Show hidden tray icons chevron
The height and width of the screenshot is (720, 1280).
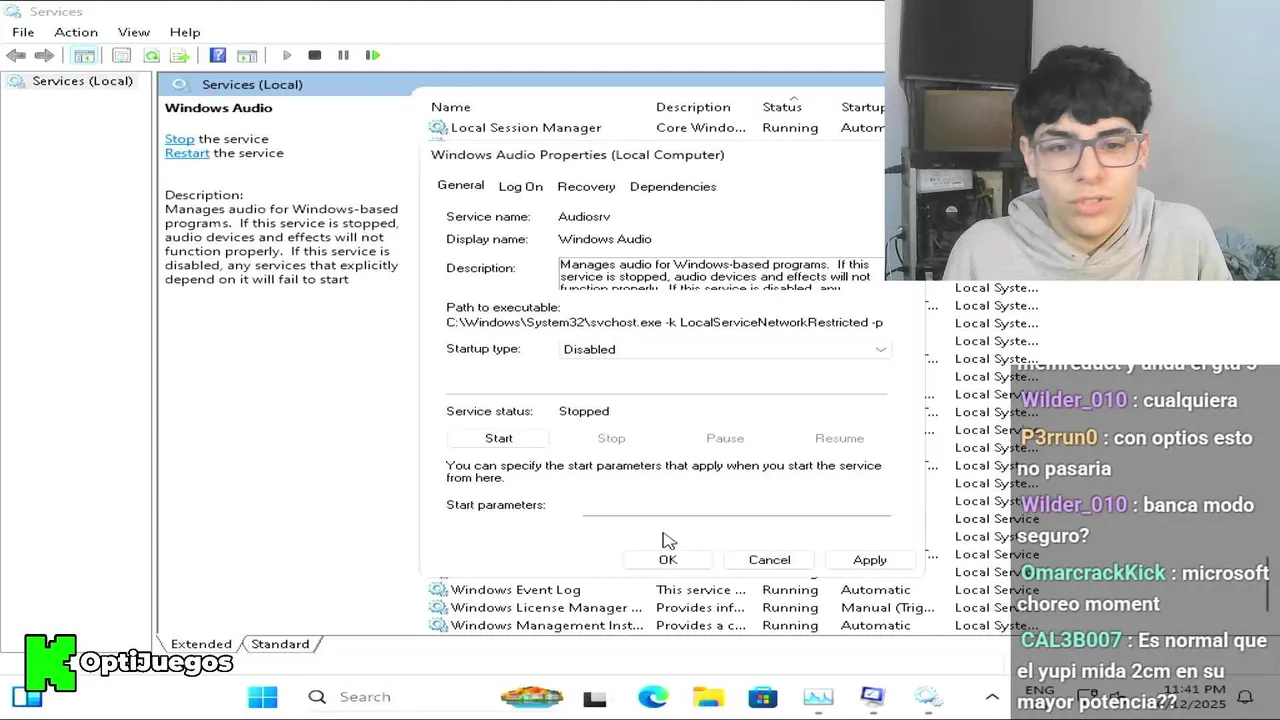point(992,697)
